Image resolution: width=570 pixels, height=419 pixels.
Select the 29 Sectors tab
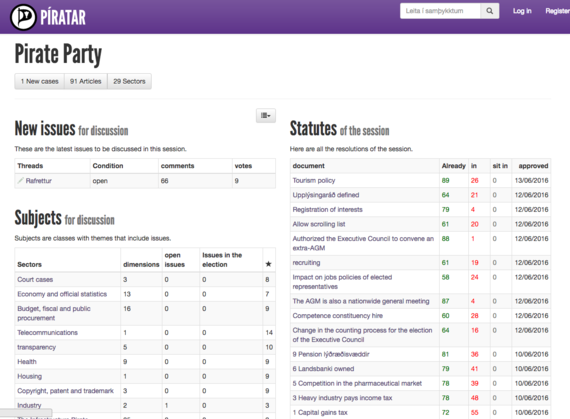[129, 81]
